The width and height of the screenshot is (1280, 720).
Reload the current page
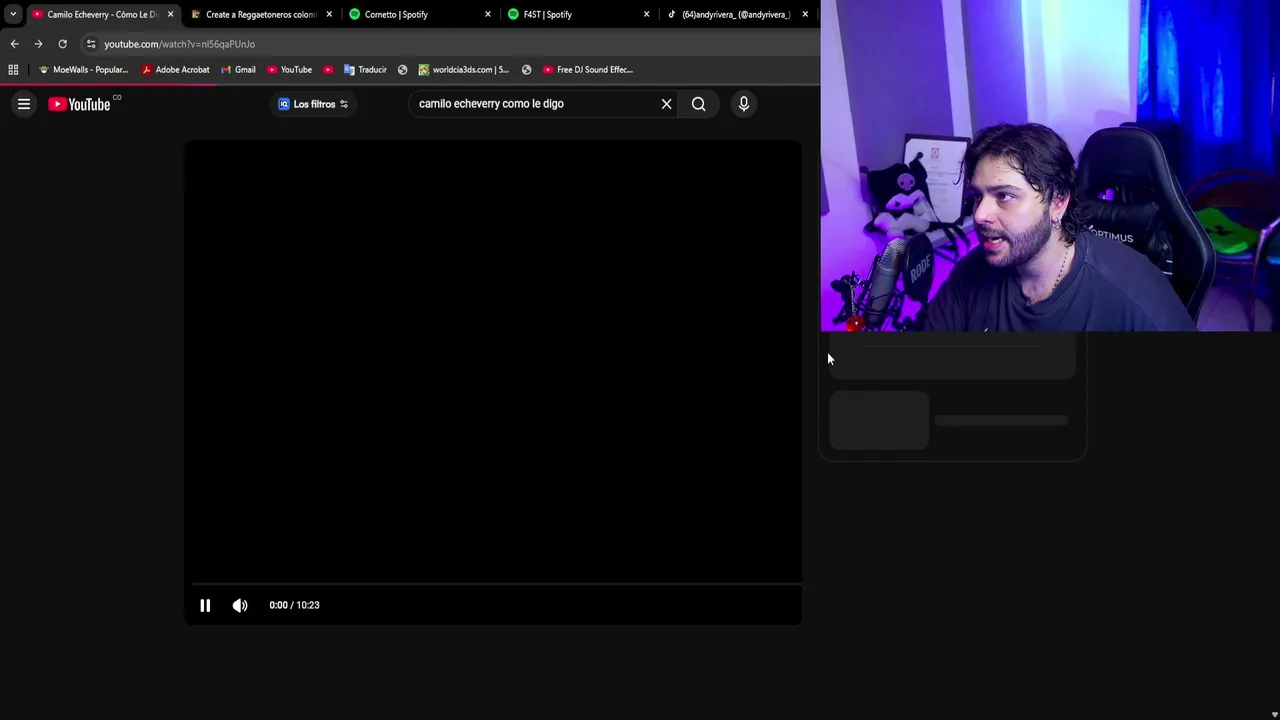(62, 44)
